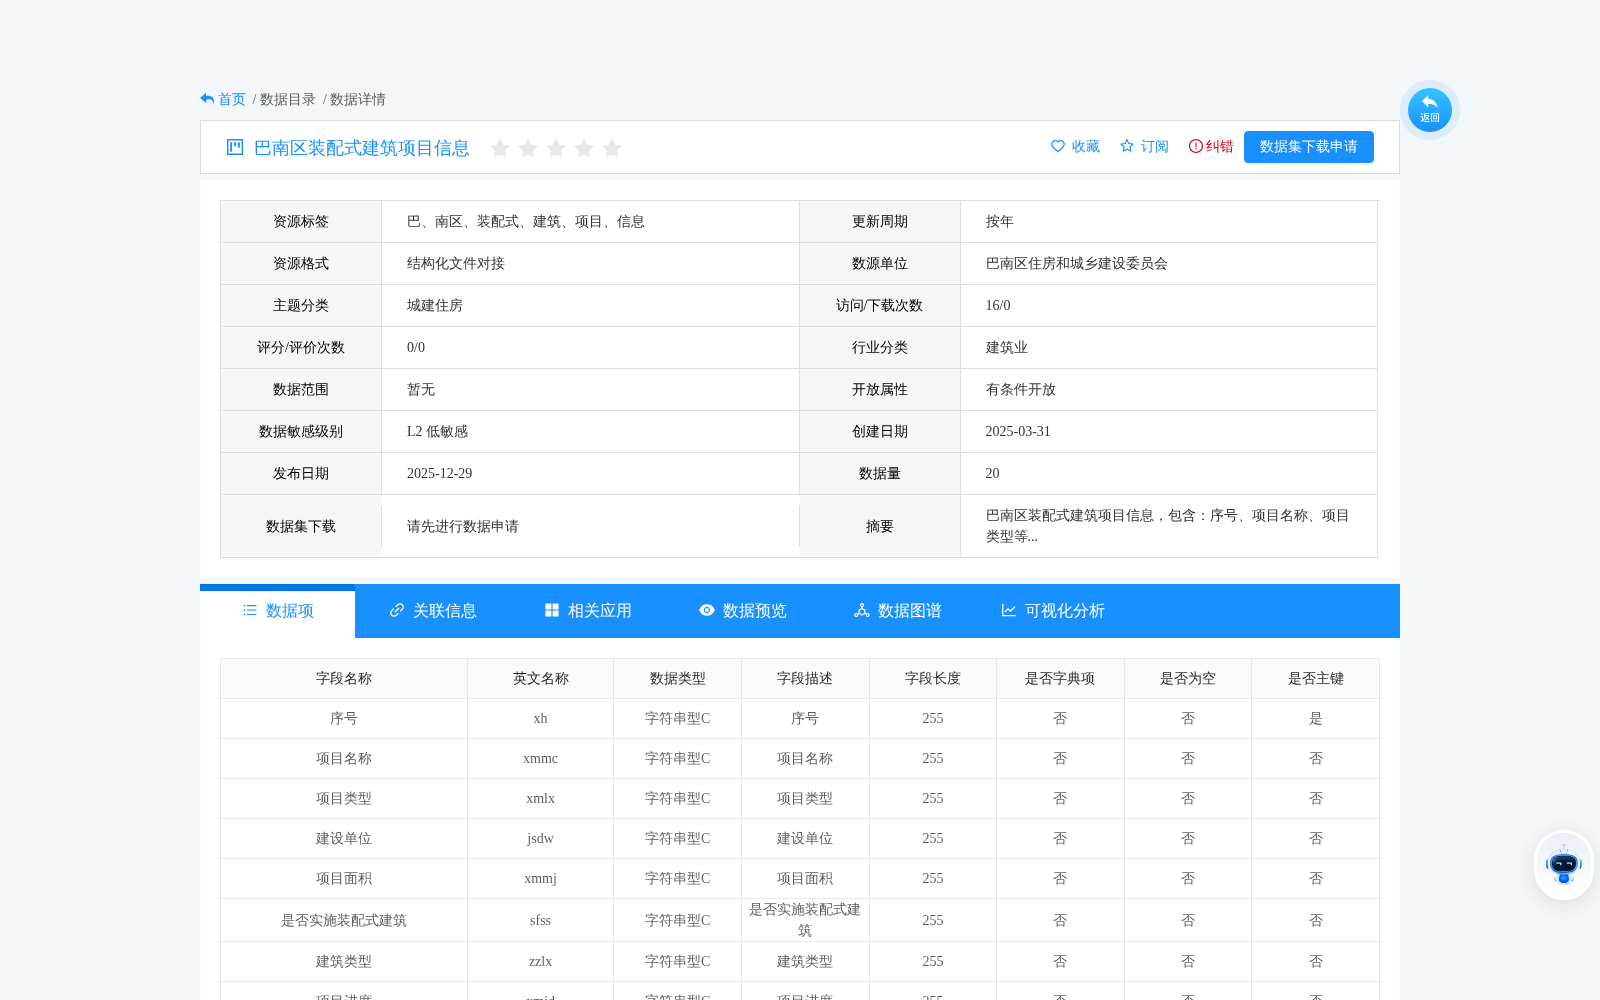Click the L2 低敏感 sensitivity value
The width and height of the screenshot is (1600, 1000).
[x=438, y=432]
